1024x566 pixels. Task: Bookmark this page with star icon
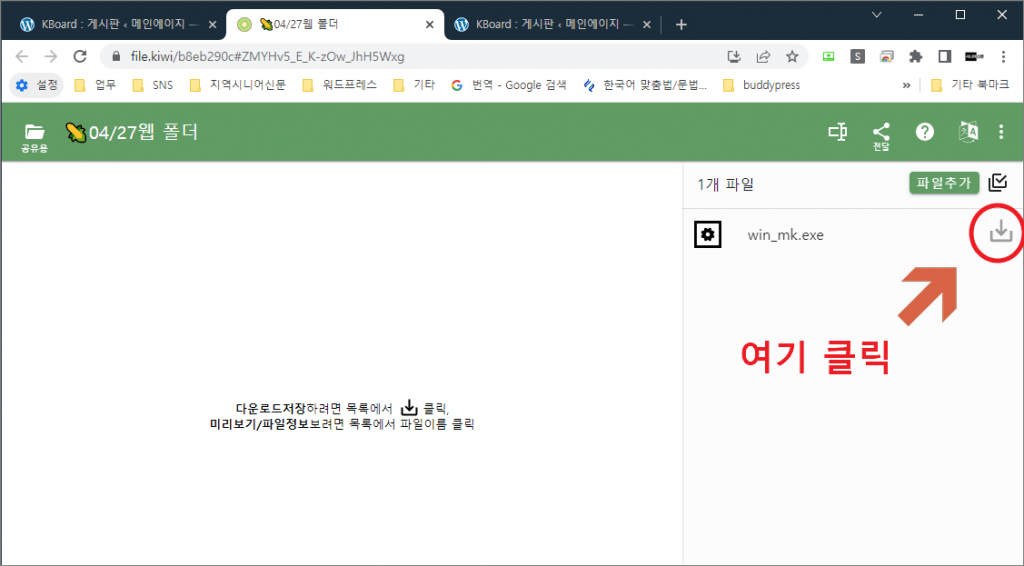tap(792, 57)
